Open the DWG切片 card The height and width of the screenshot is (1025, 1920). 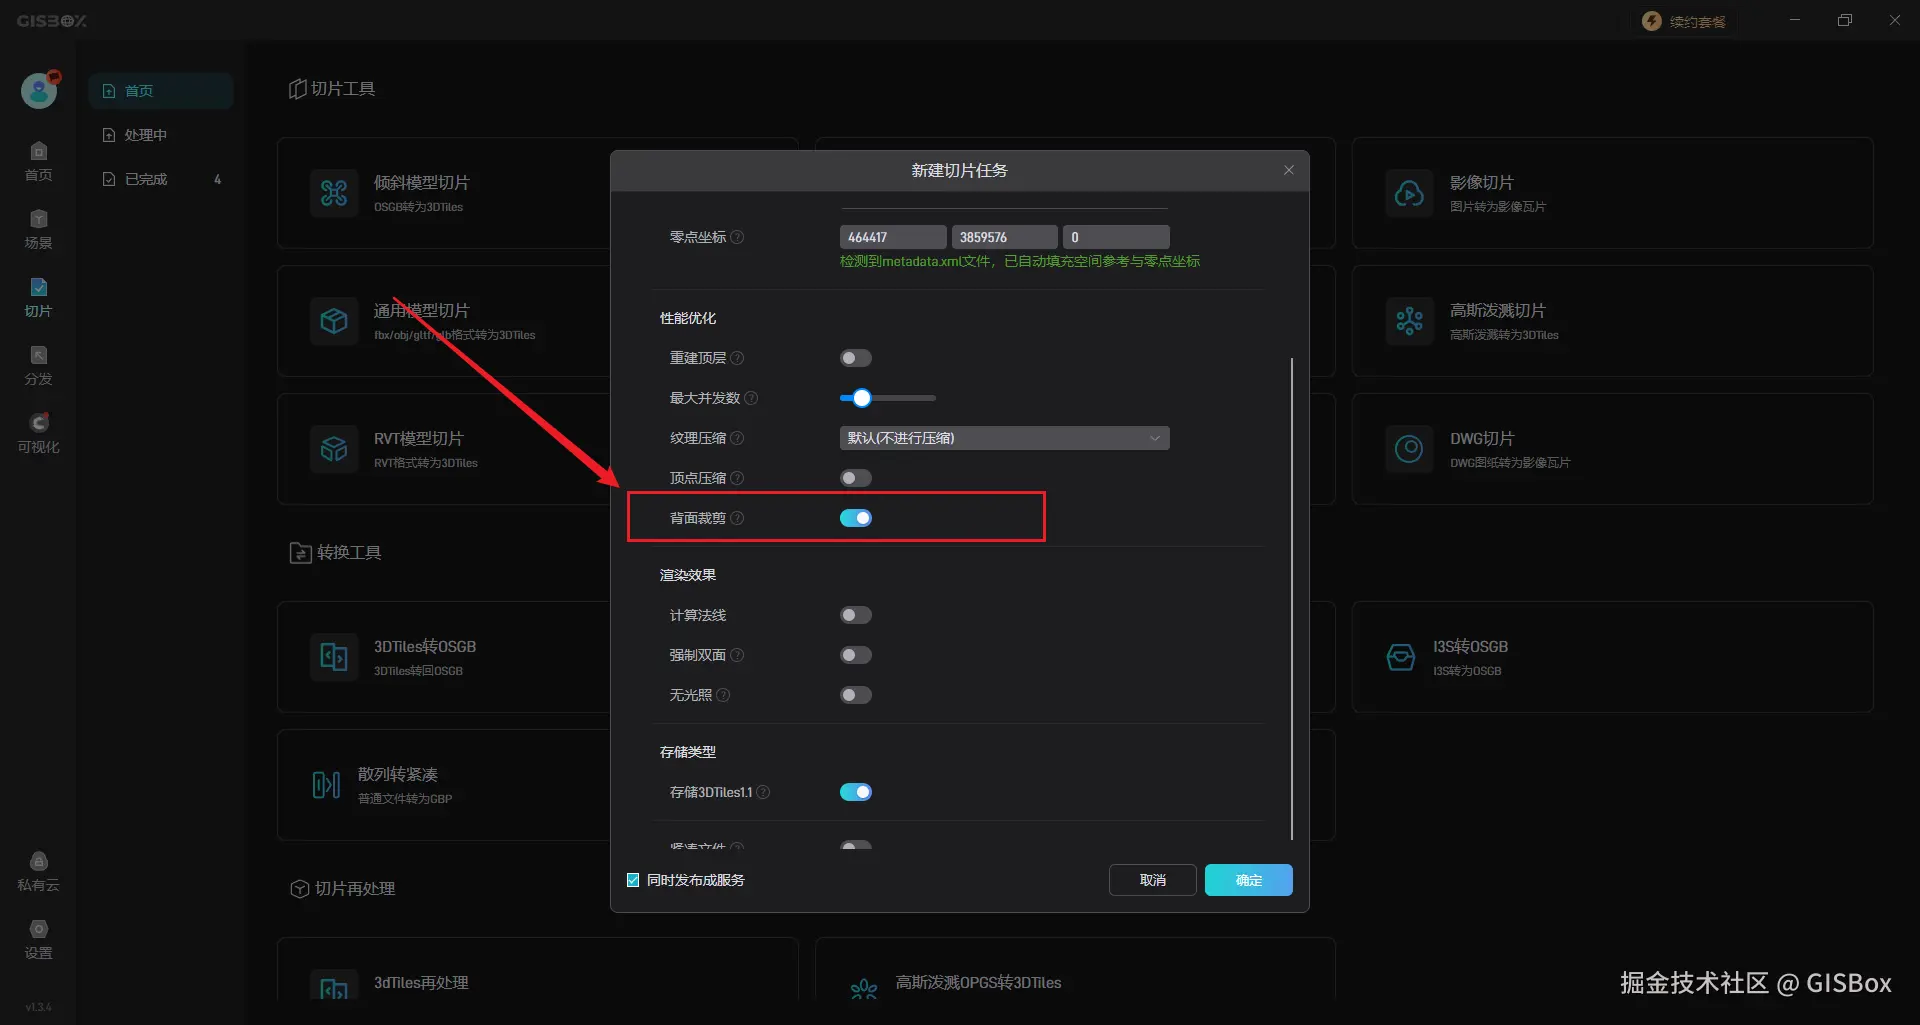tap(1612, 449)
